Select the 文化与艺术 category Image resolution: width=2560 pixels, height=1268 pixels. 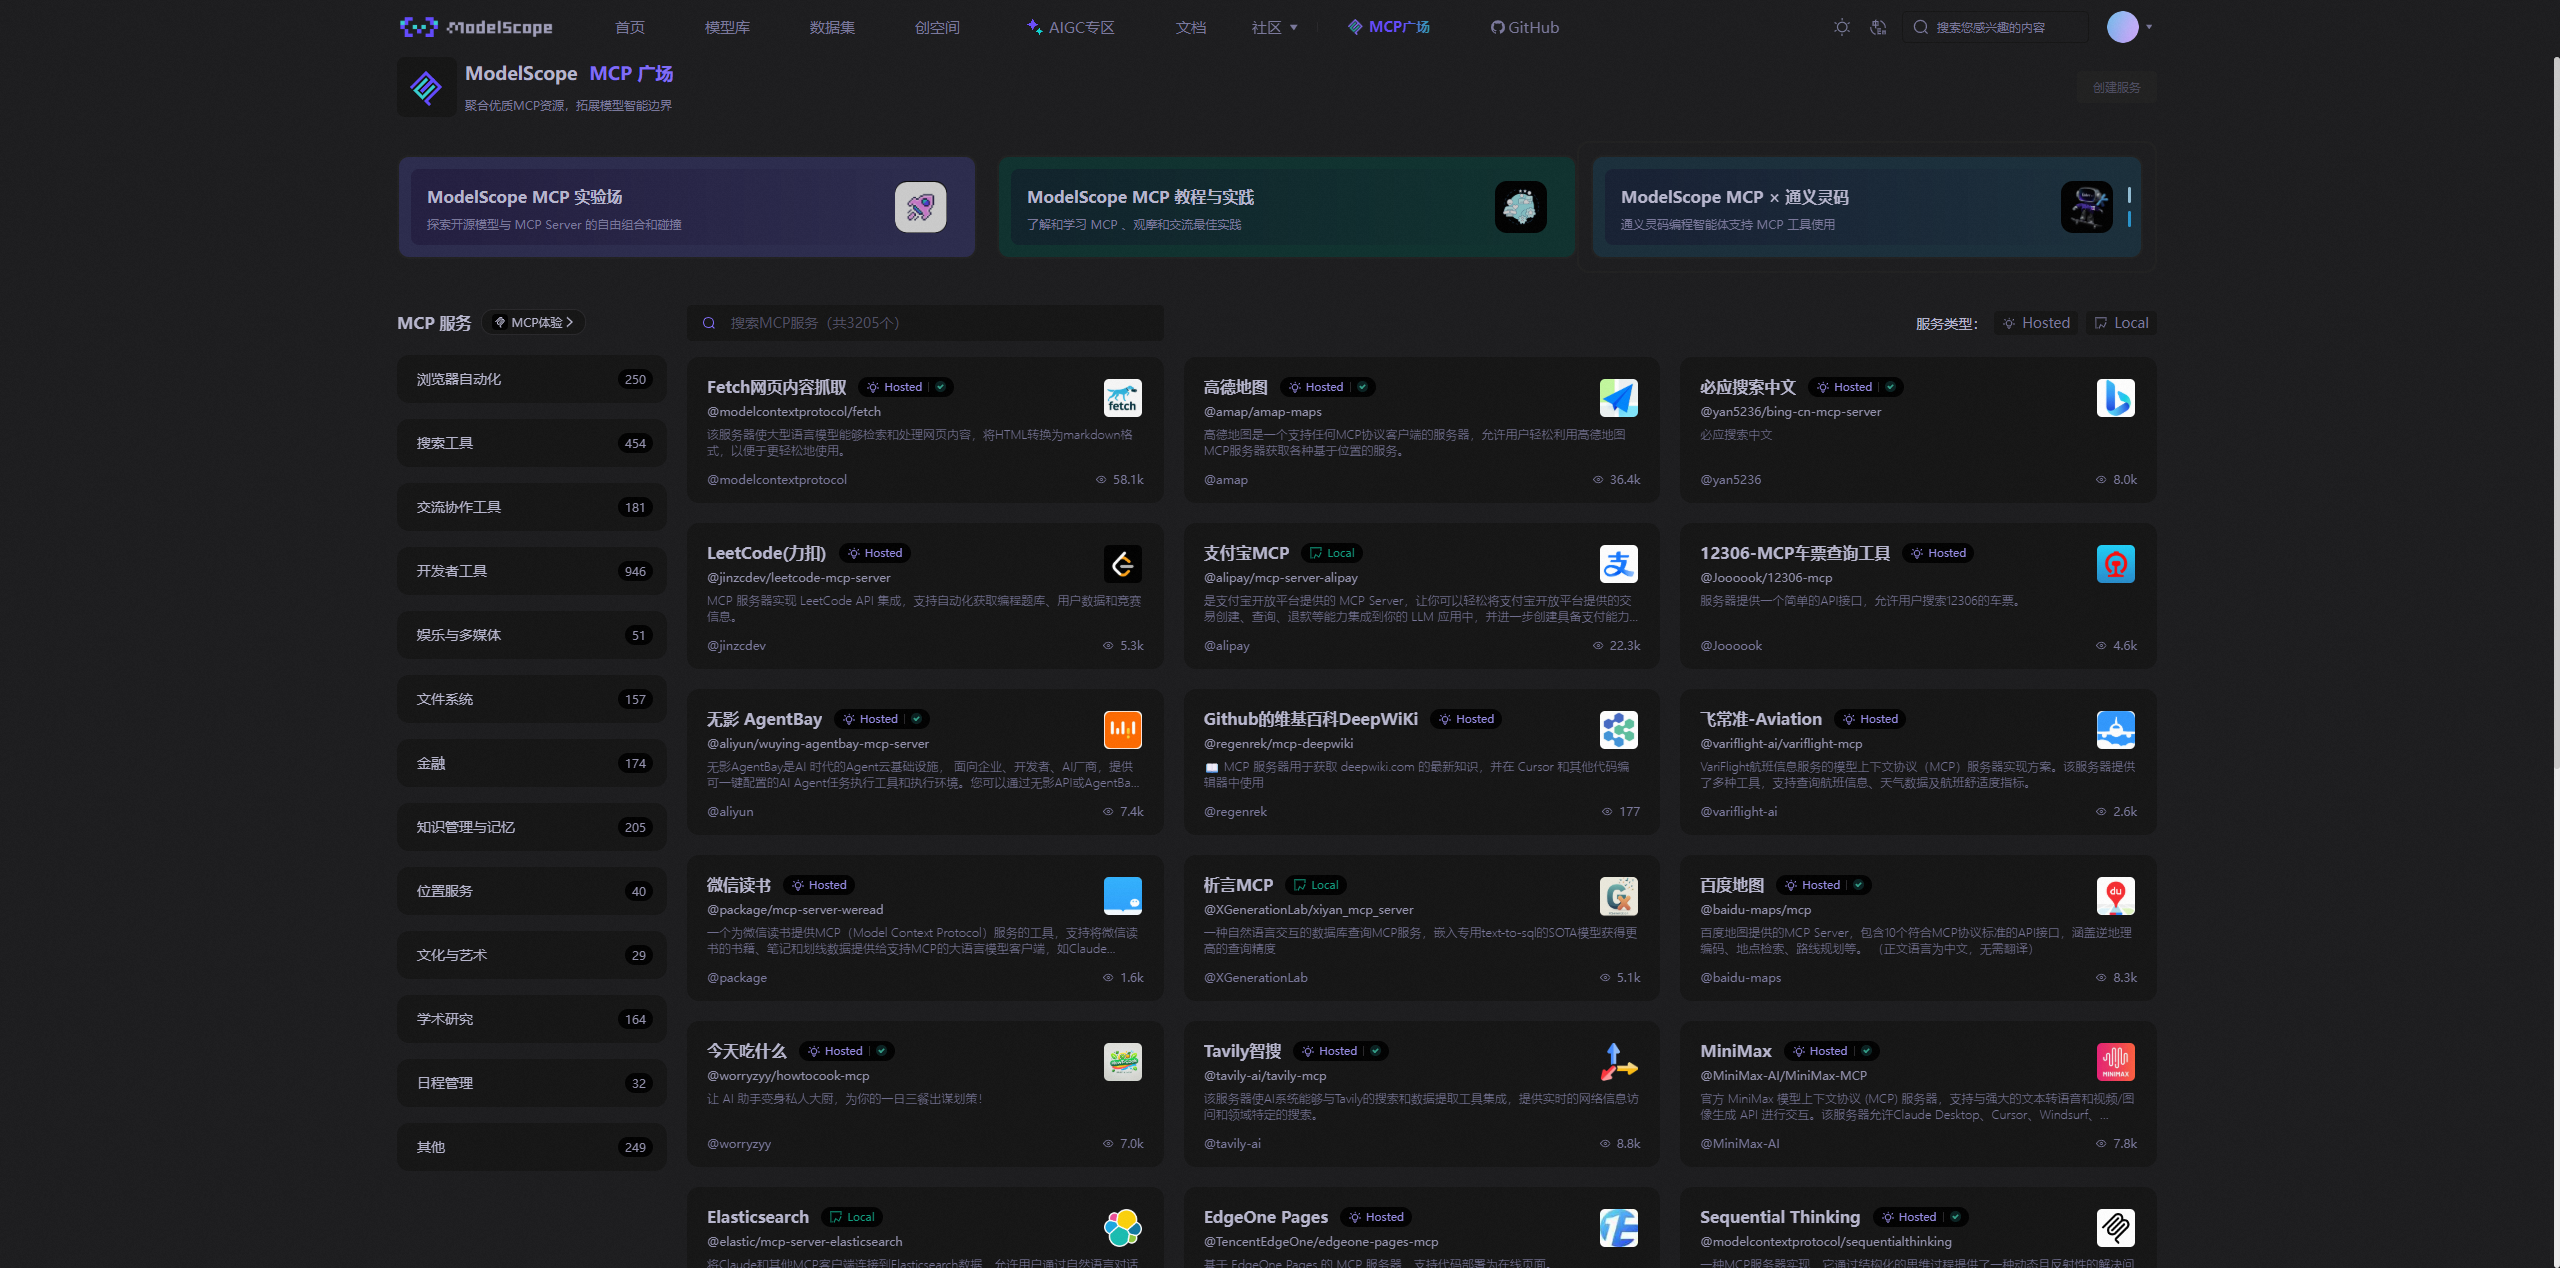tap(532, 955)
